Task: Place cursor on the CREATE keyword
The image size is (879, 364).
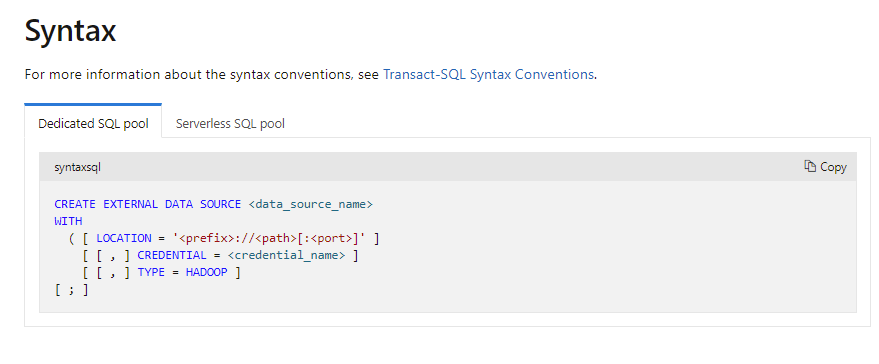Action: 75,204
